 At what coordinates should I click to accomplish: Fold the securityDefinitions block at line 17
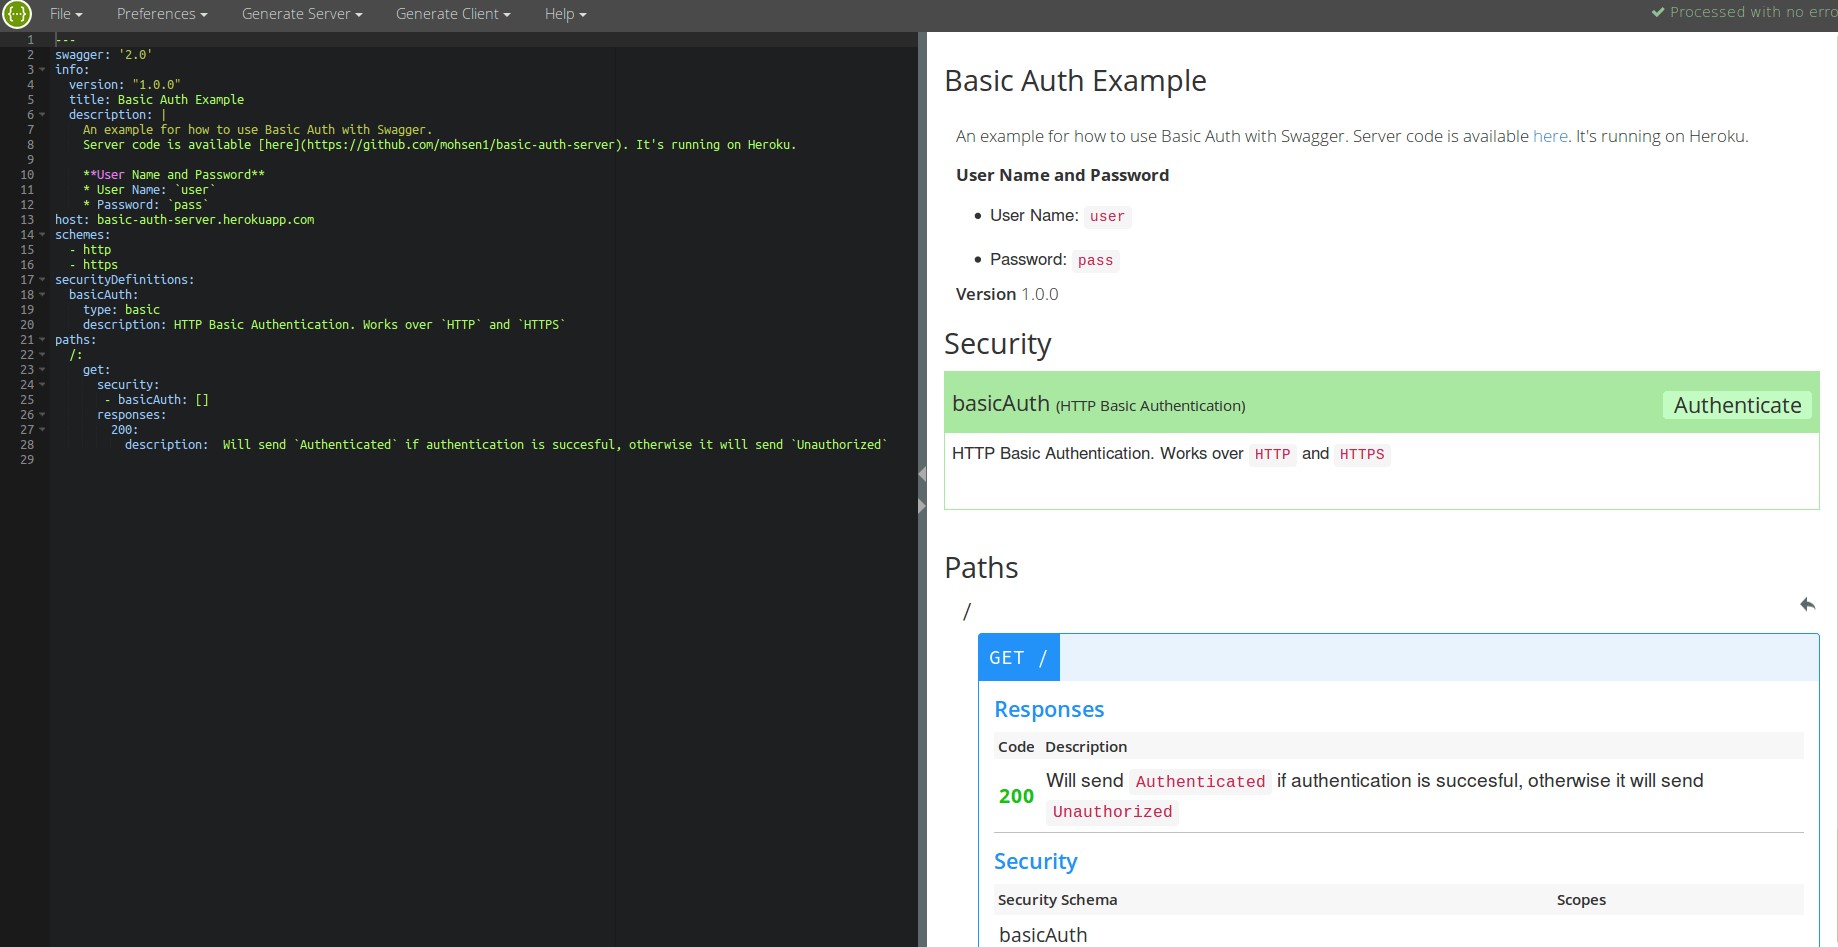(42, 280)
